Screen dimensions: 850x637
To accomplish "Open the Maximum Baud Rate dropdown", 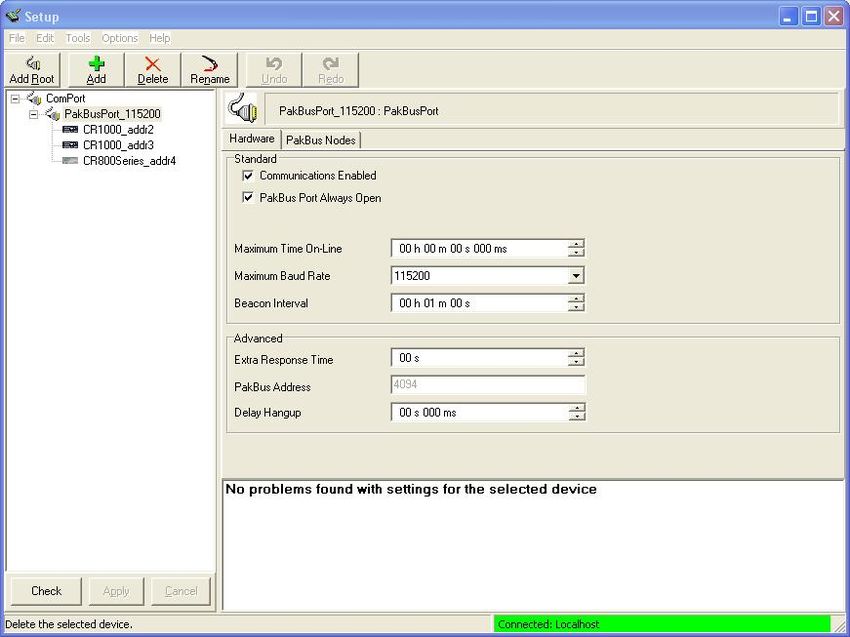I will tap(576, 276).
